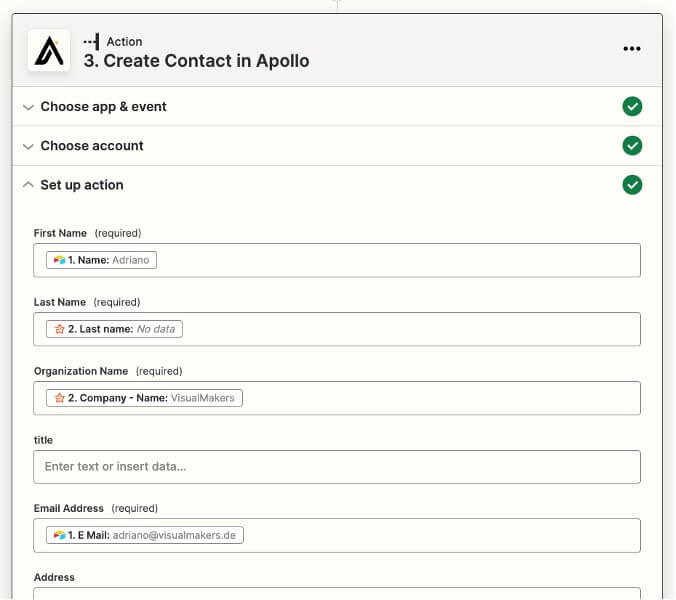Select the '1. Name: Adriano' data pill
Screen dimensions: 676x600
pos(101,260)
